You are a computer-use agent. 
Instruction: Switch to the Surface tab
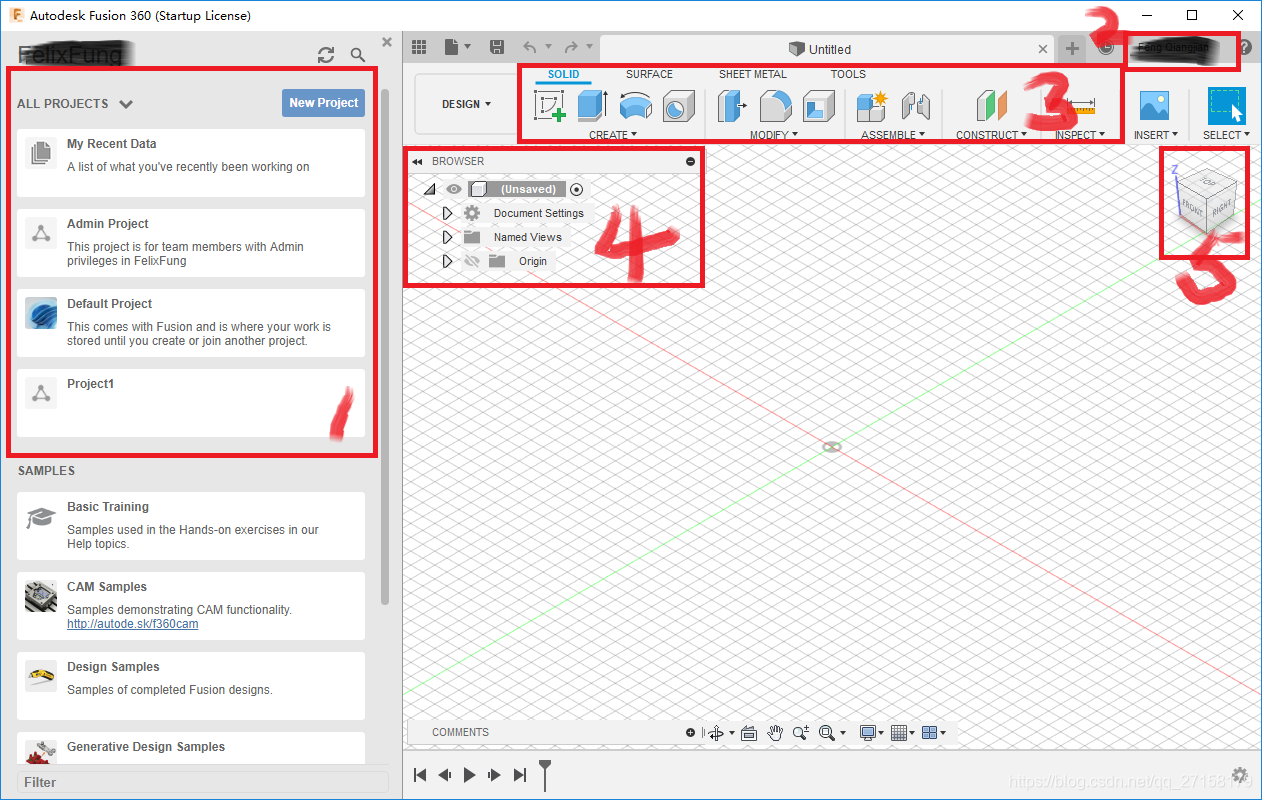point(649,74)
